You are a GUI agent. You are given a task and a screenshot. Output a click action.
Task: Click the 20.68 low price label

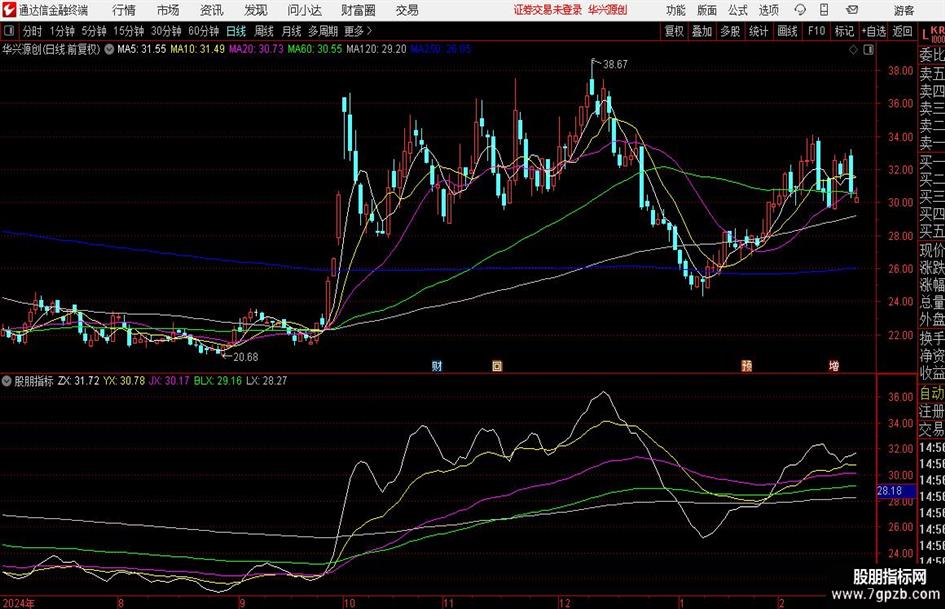point(245,357)
